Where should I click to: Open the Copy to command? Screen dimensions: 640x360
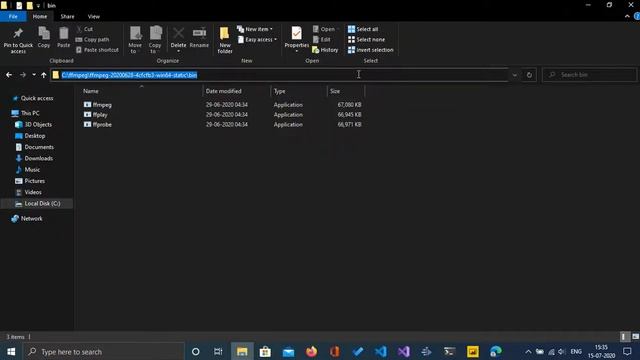point(155,40)
